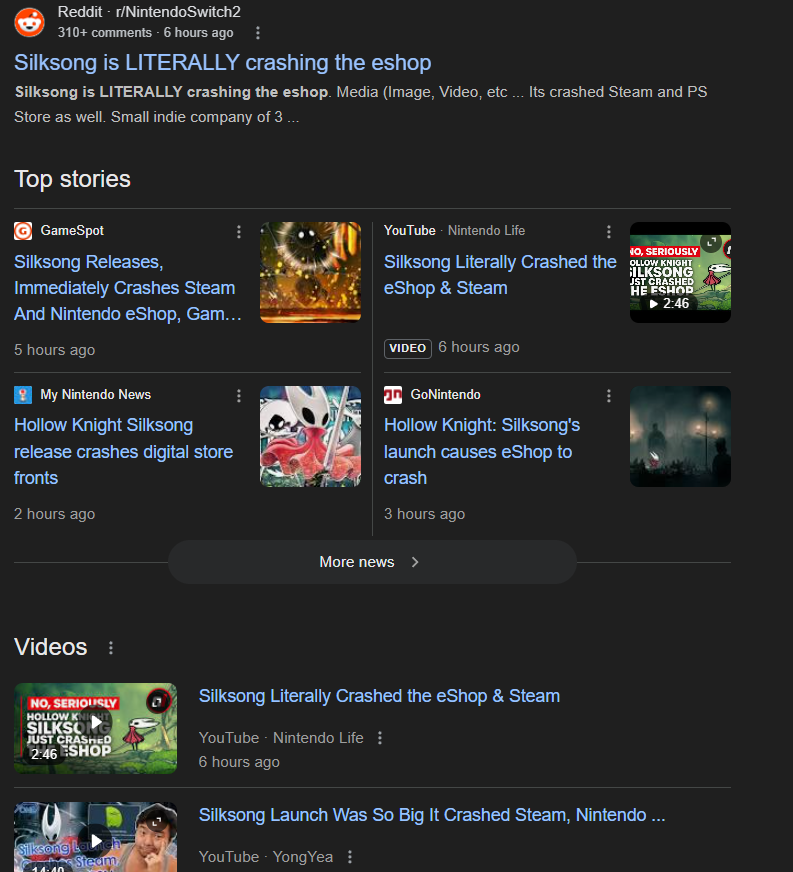Click the GameSpot favicon icon

point(23,231)
